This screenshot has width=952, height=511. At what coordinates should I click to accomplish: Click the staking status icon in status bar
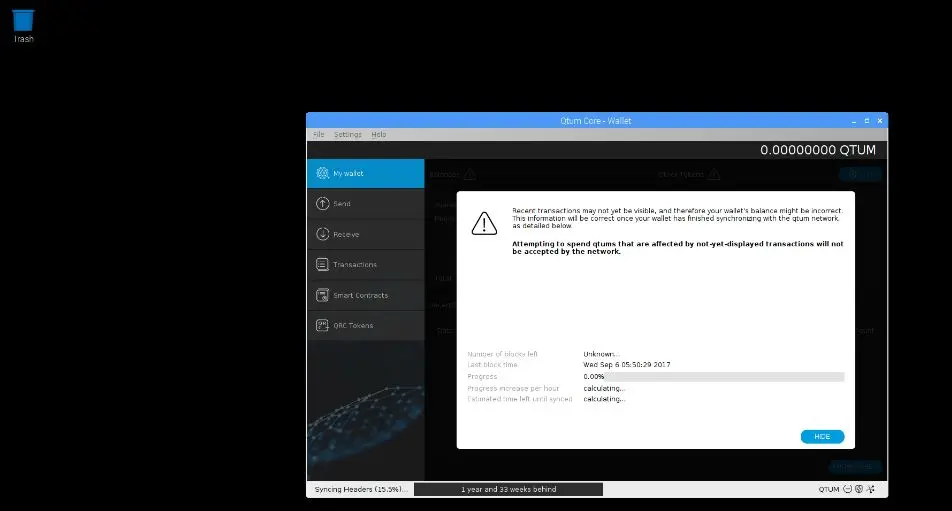tap(848, 489)
